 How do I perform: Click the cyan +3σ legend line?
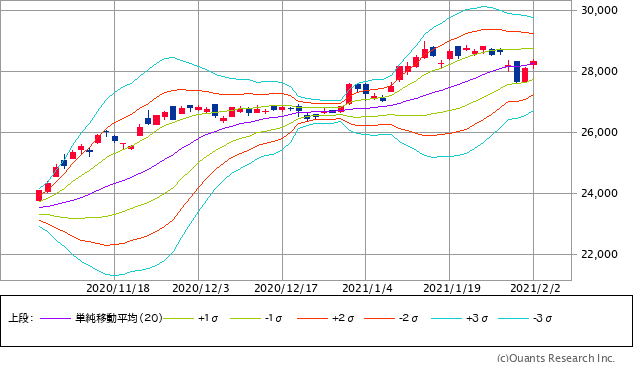[x=446, y=319]
